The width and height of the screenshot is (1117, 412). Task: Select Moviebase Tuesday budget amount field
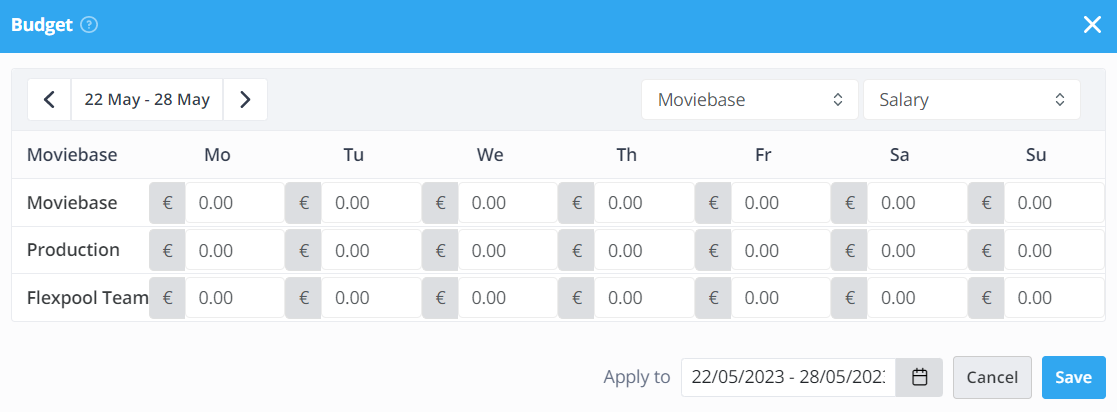[x=371, y=203]
